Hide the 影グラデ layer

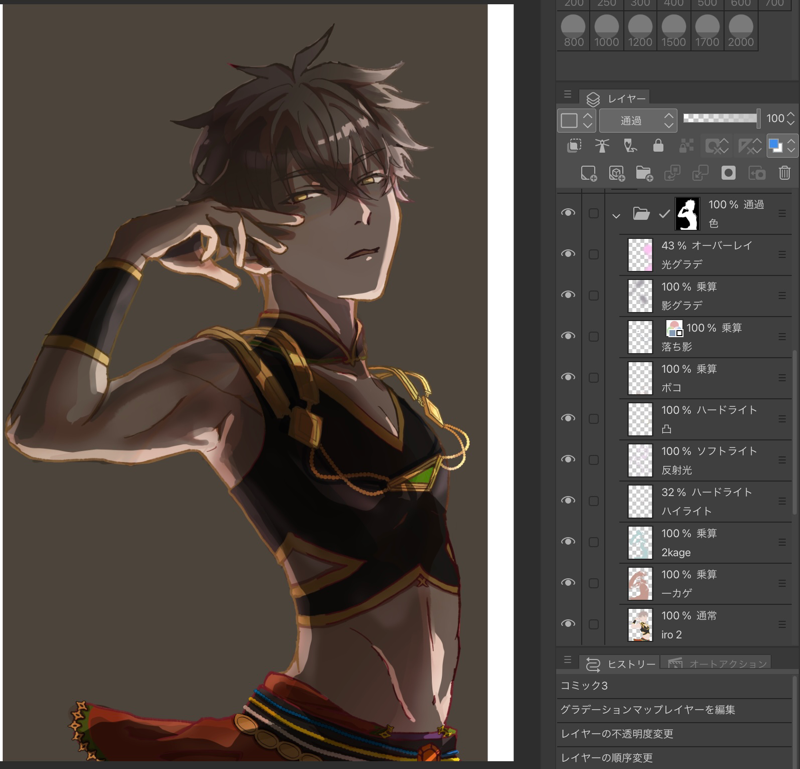568,295
